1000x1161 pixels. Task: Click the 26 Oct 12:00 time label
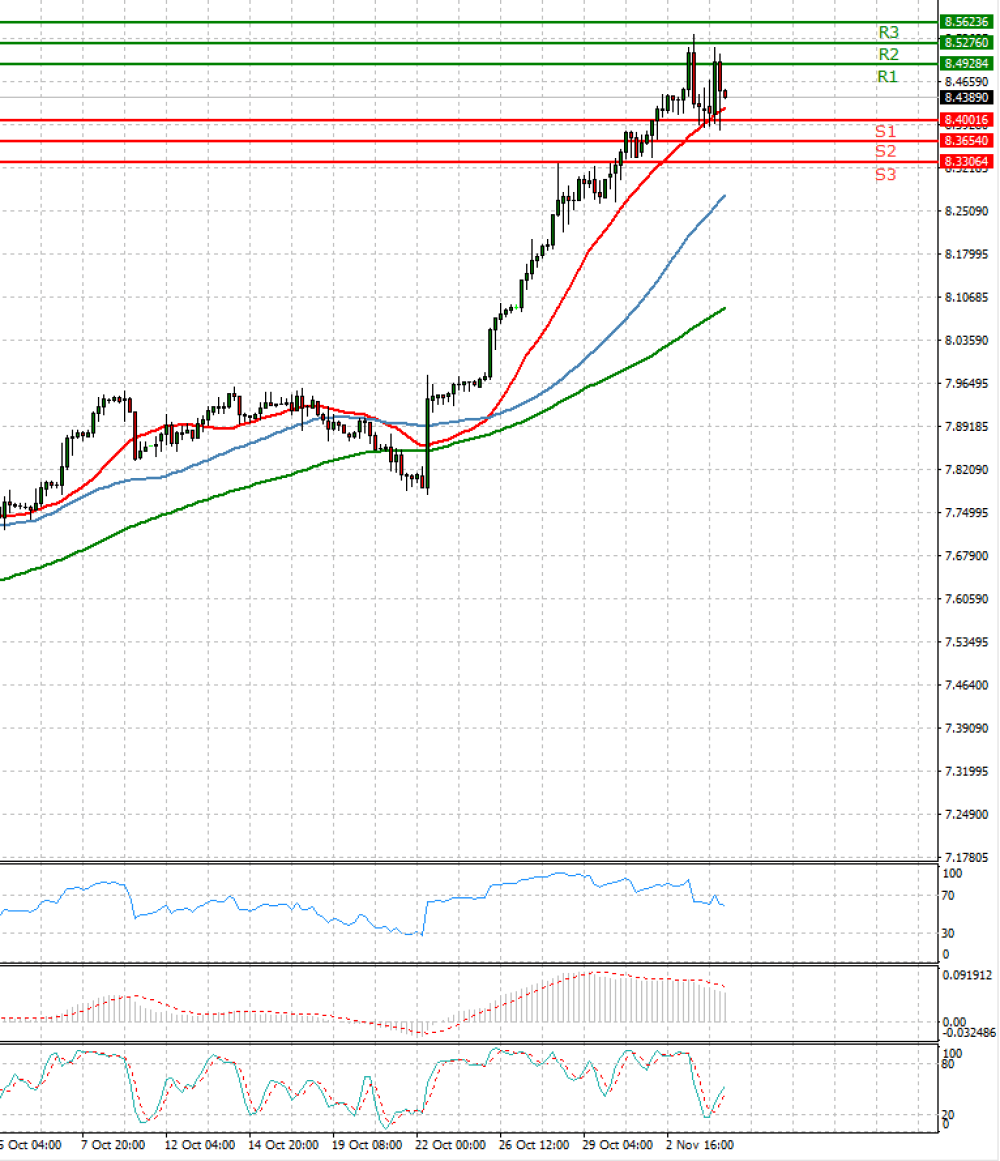pyautogui.click(x=534, y=1145)
